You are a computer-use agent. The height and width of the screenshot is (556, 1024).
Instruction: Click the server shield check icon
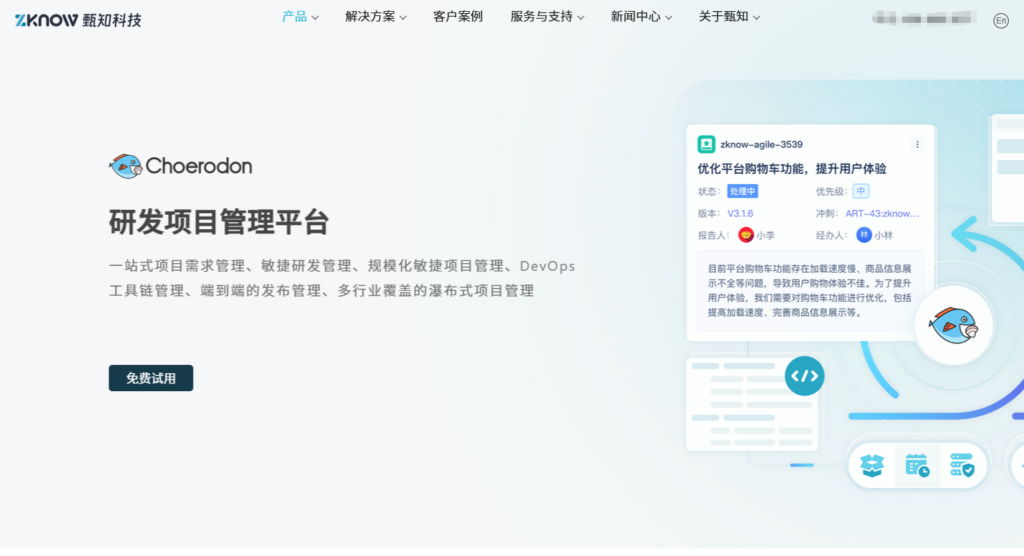click(x=962, y=465)
